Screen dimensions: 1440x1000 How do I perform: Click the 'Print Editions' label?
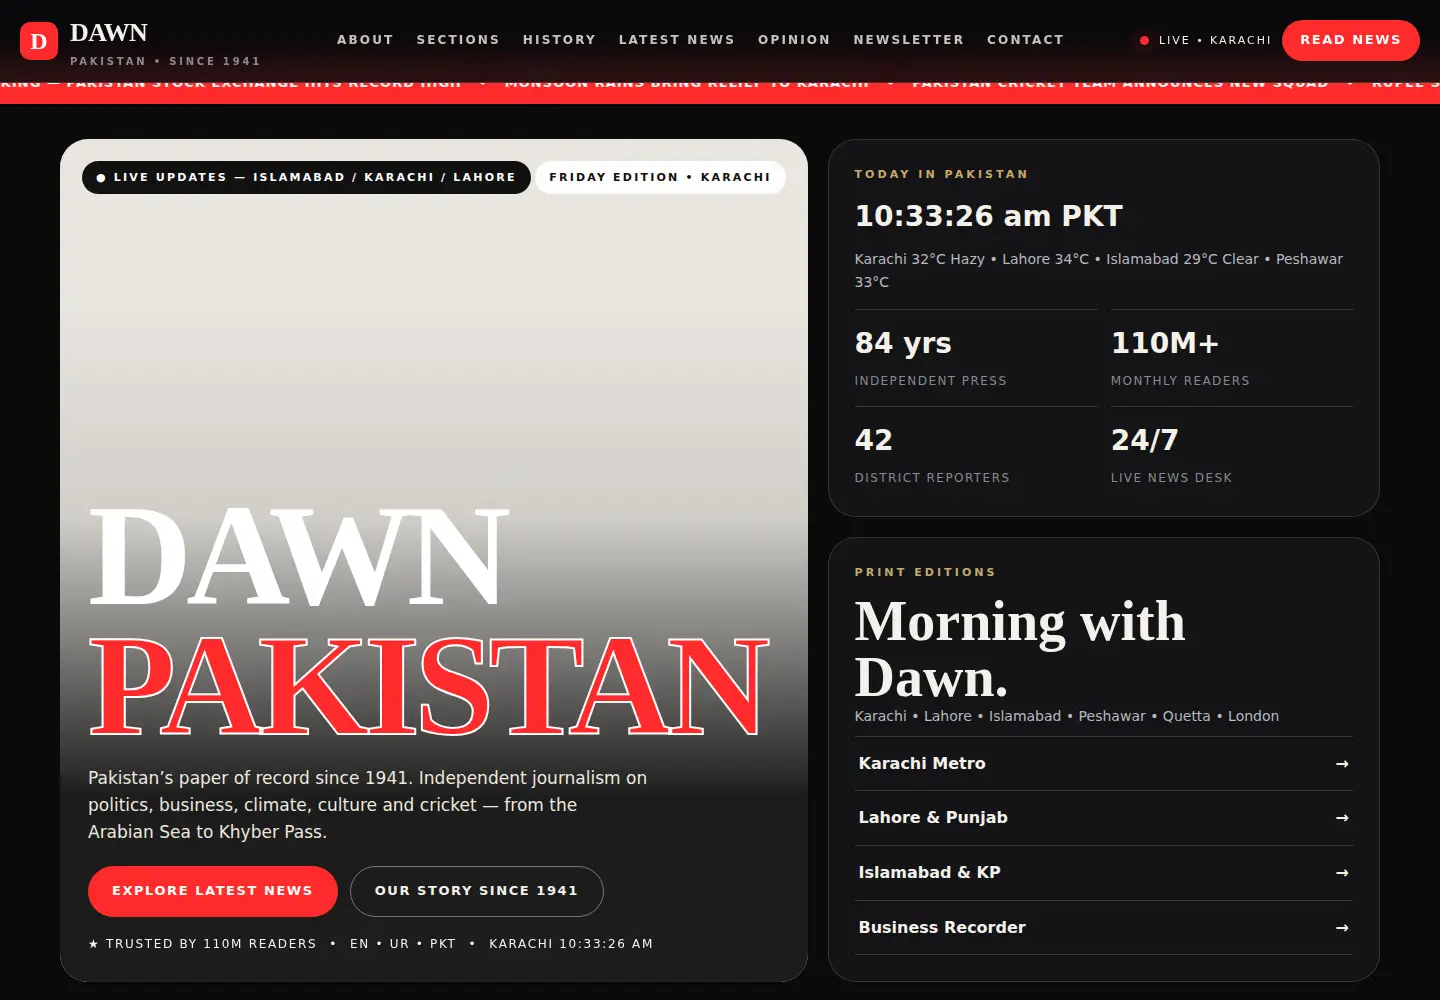point(925,572)
